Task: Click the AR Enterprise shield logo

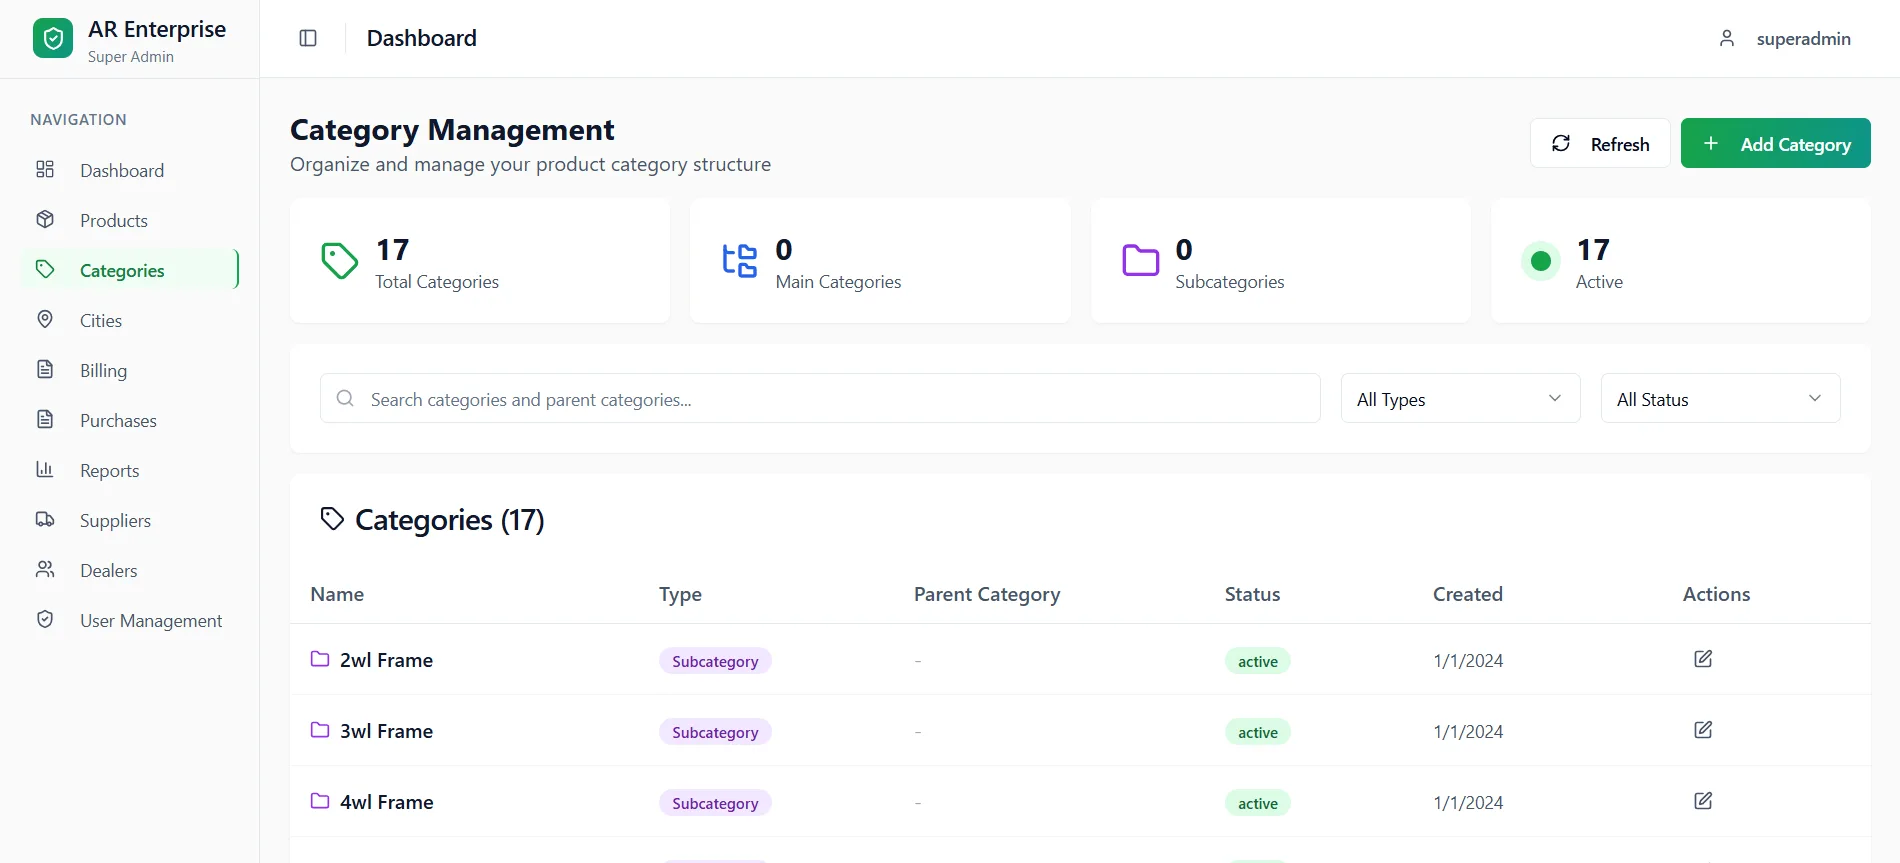Action: pyautogui.click(x=53, y=39)
